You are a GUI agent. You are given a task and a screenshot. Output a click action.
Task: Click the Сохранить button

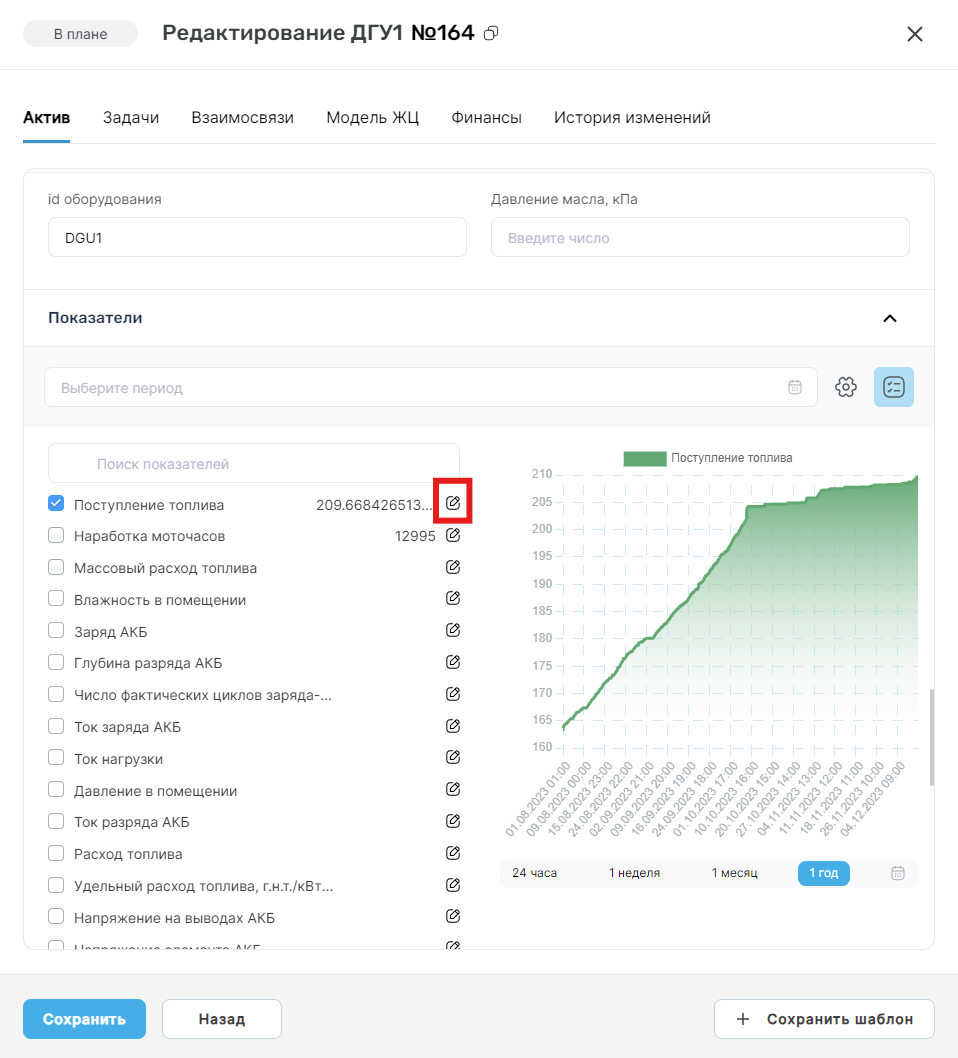coord(84,1019)
